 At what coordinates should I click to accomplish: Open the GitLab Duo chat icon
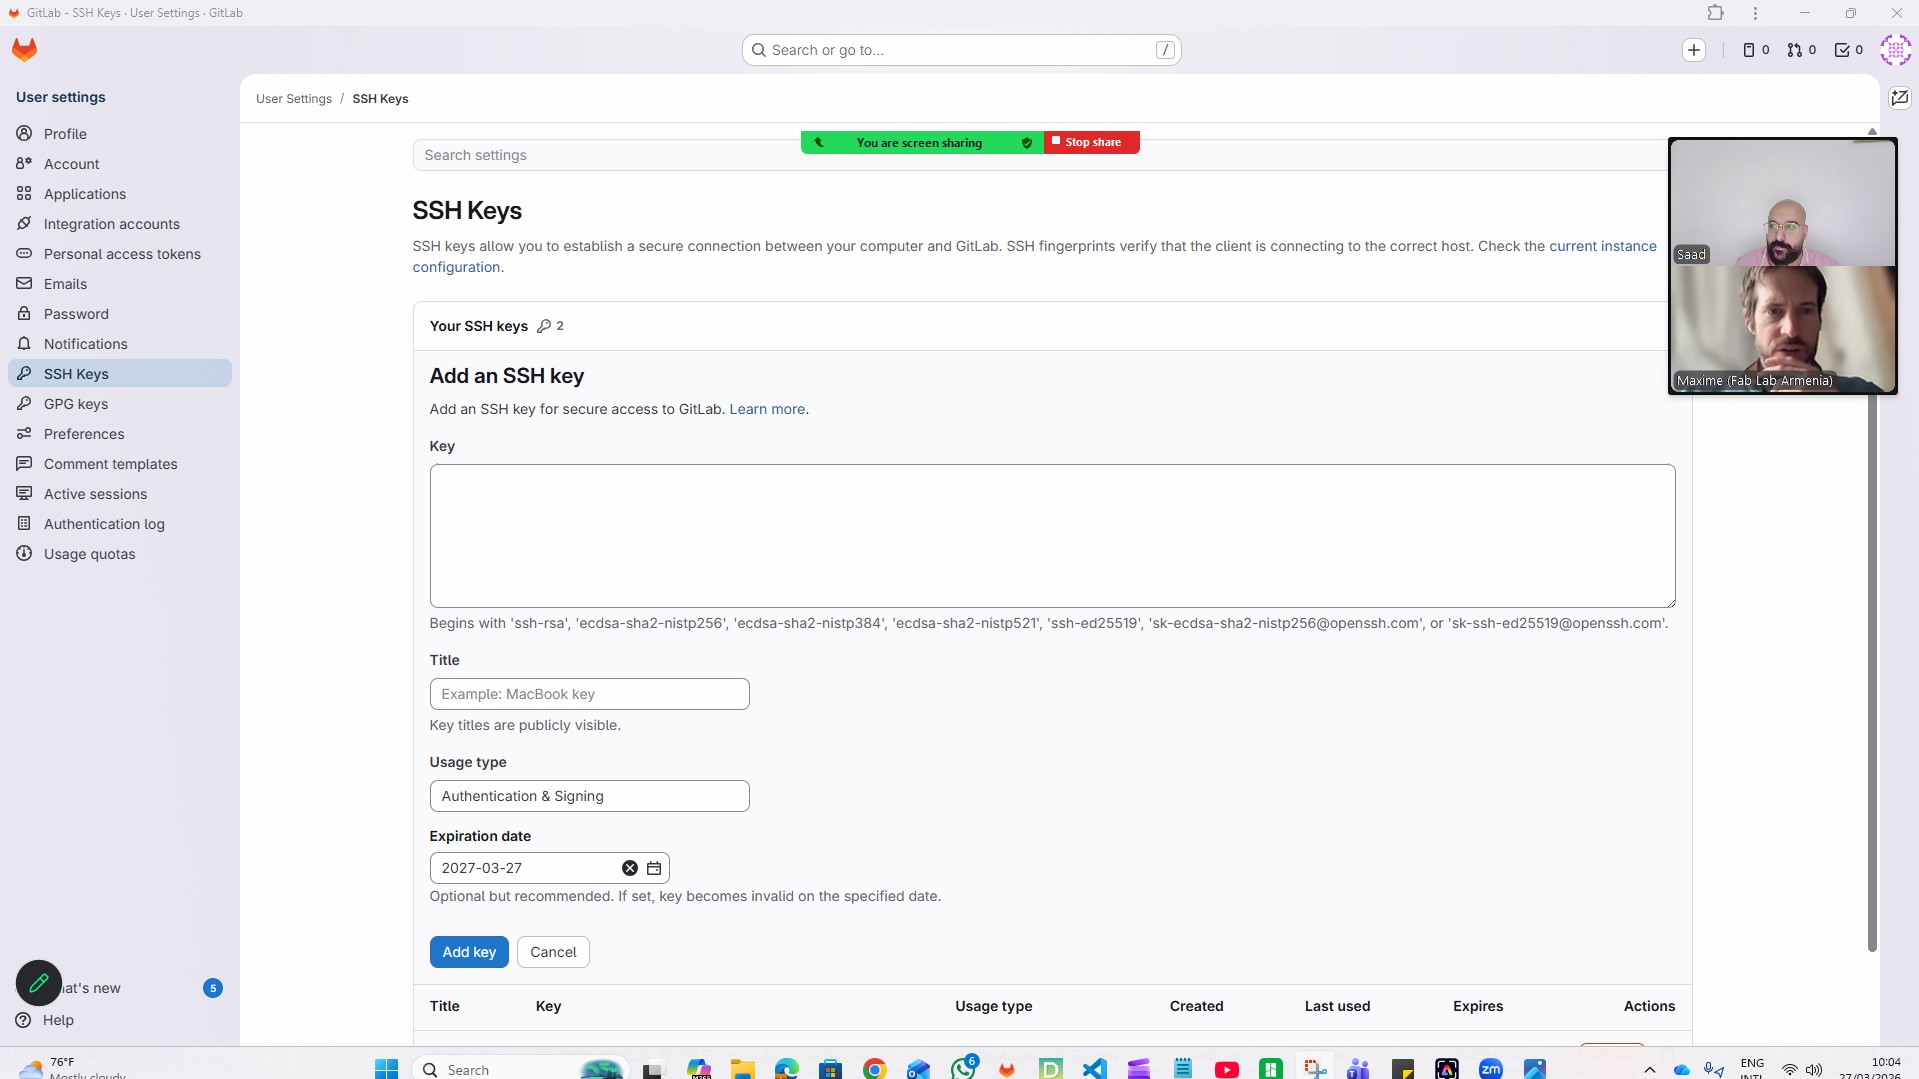click(x=1900, y=98)
